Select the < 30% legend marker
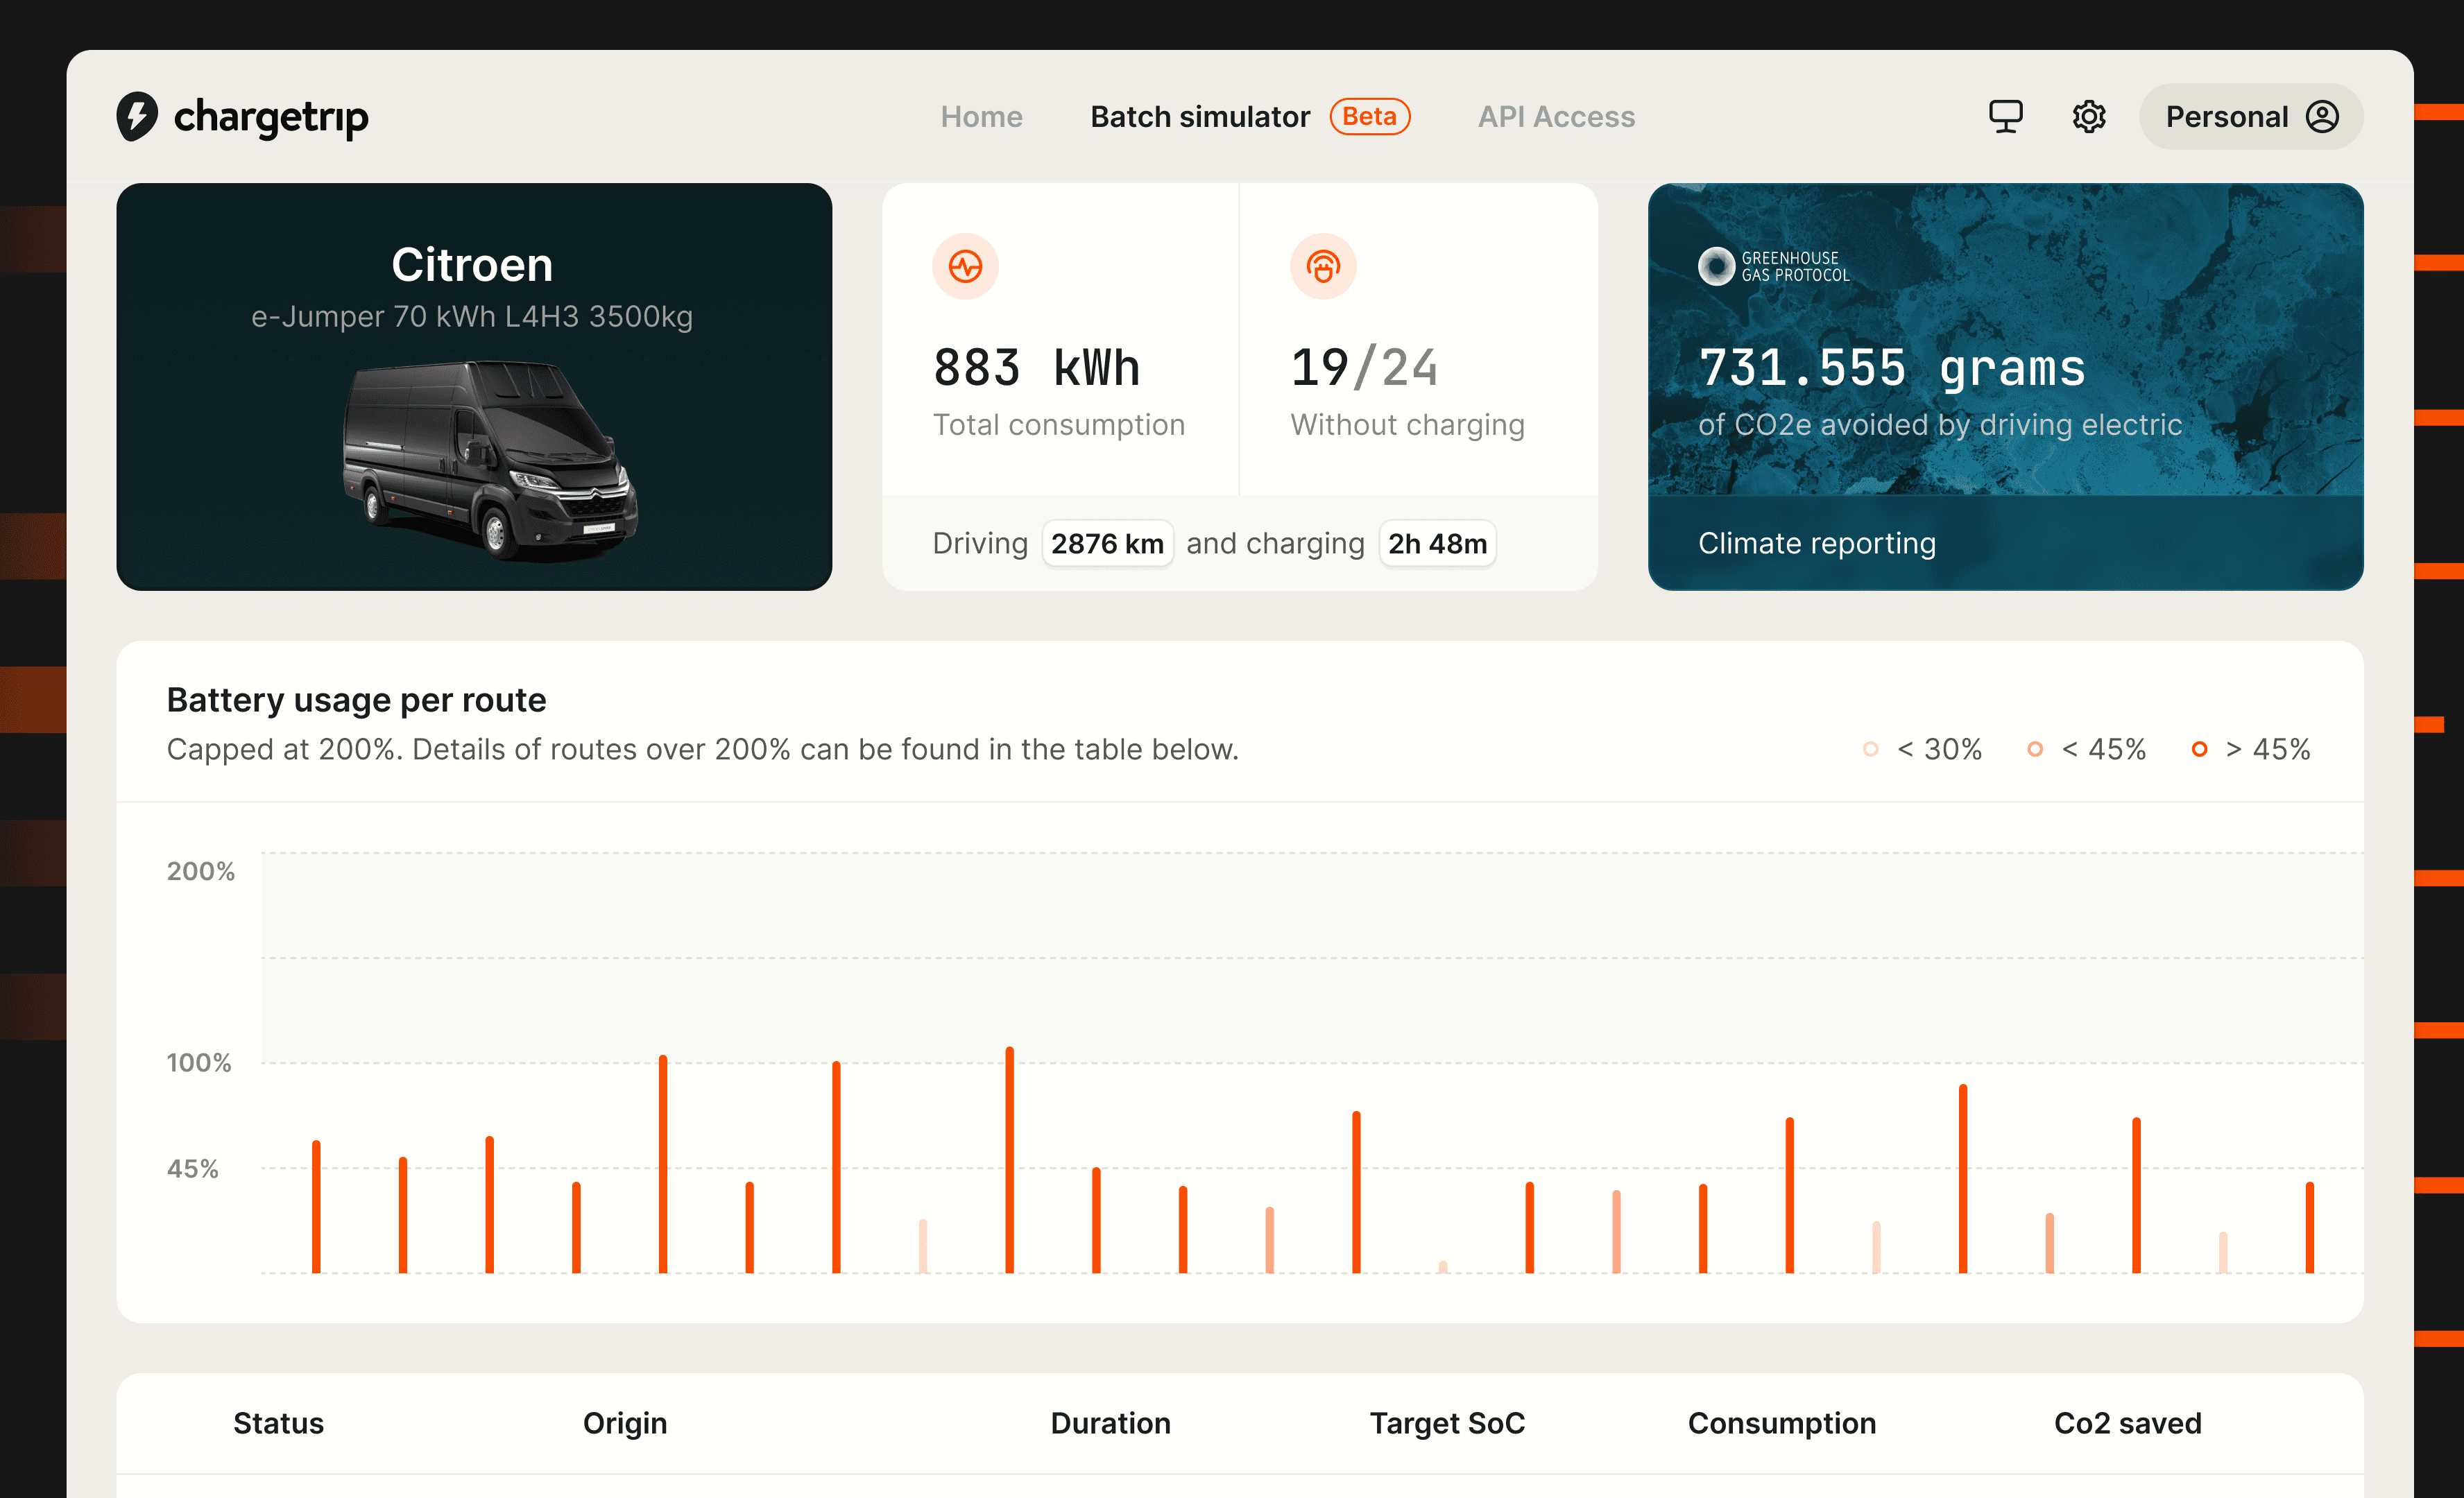Screen dimensions: 2464x1498 (1870, 749)
